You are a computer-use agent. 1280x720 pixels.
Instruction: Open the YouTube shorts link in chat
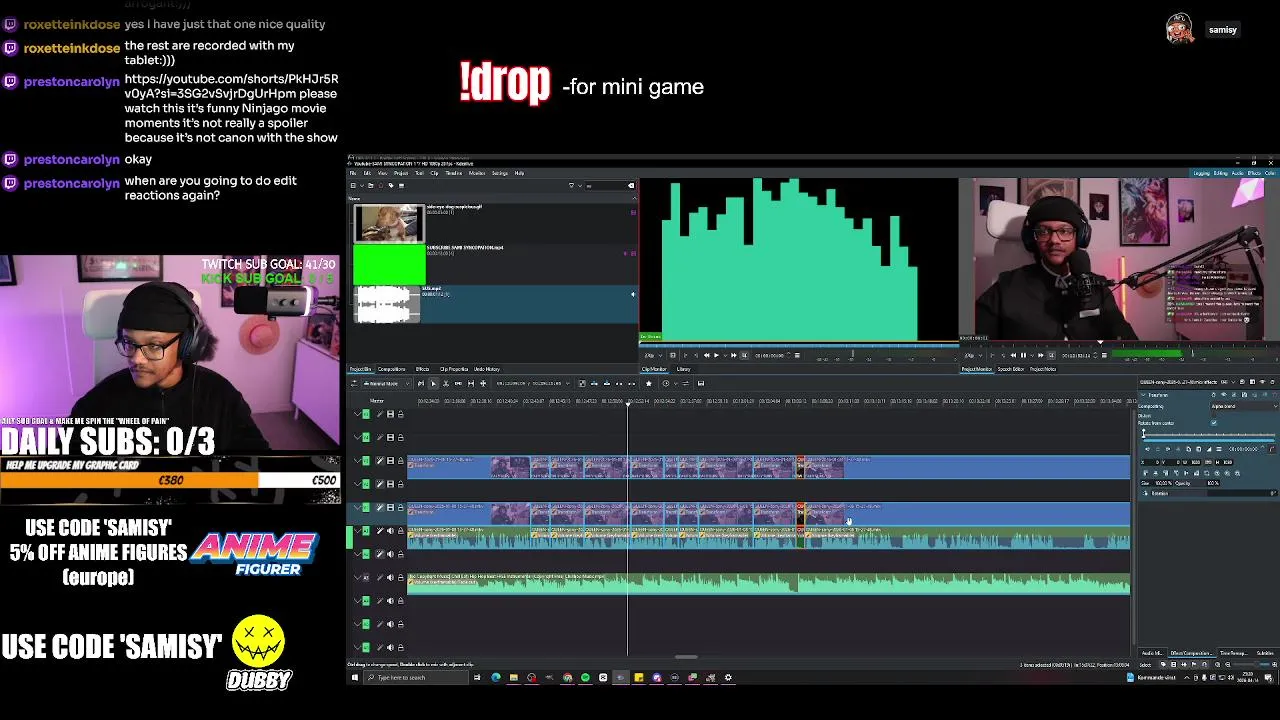coord(231,86)
